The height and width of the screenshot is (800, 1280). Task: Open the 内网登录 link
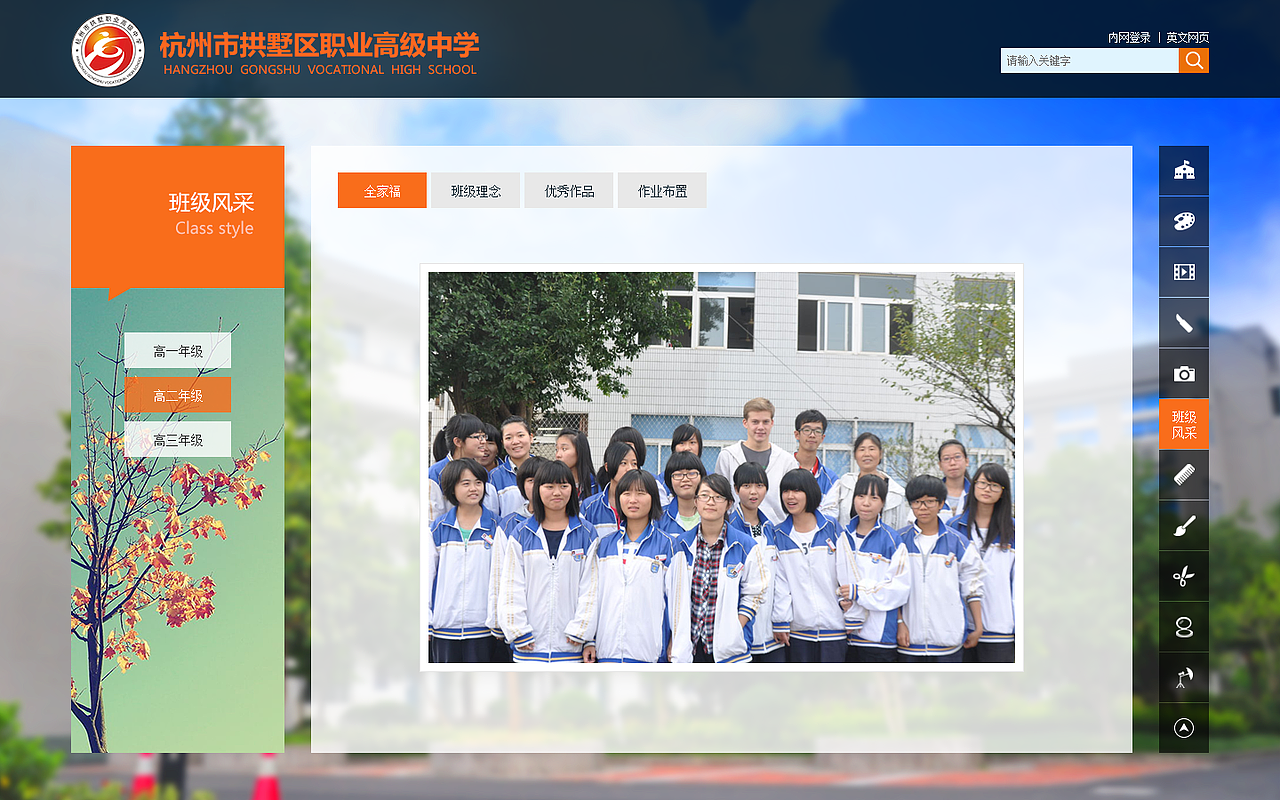click(x=1129, y=37)
